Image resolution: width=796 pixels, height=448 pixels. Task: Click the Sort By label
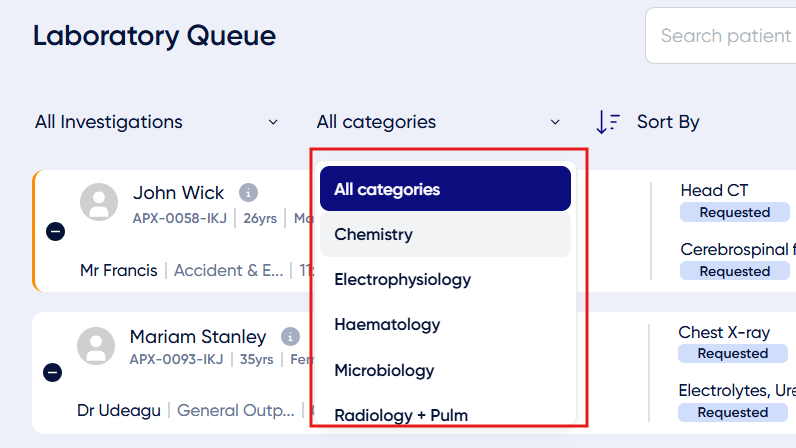[x=668, y=122]
